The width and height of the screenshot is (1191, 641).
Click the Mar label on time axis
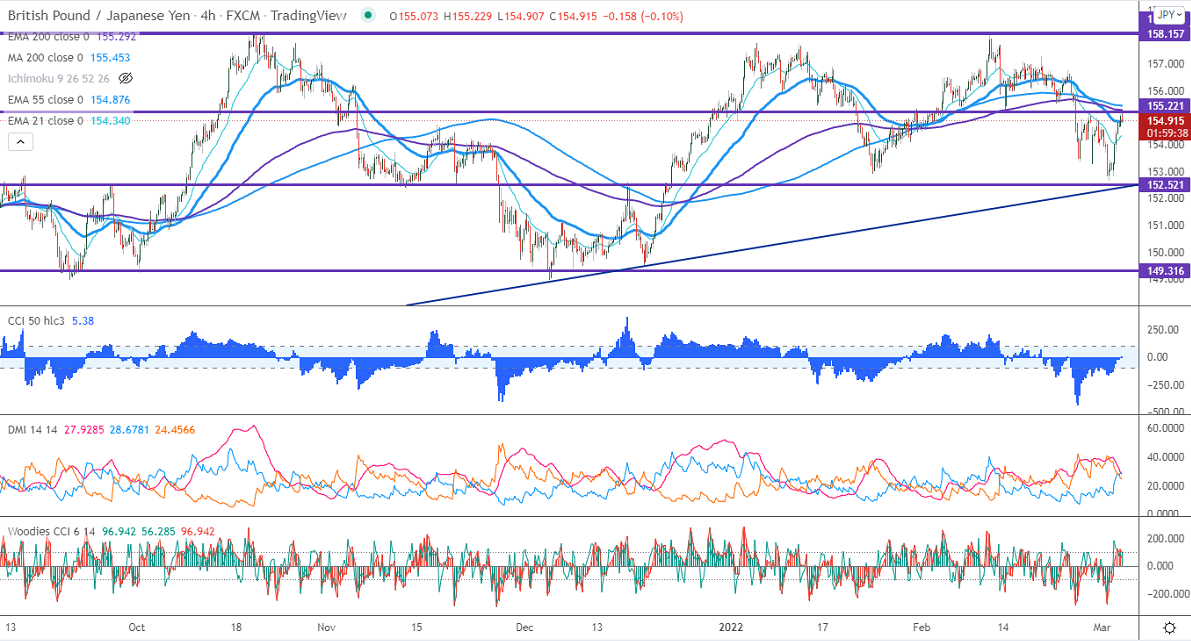tap(1101, 627)
